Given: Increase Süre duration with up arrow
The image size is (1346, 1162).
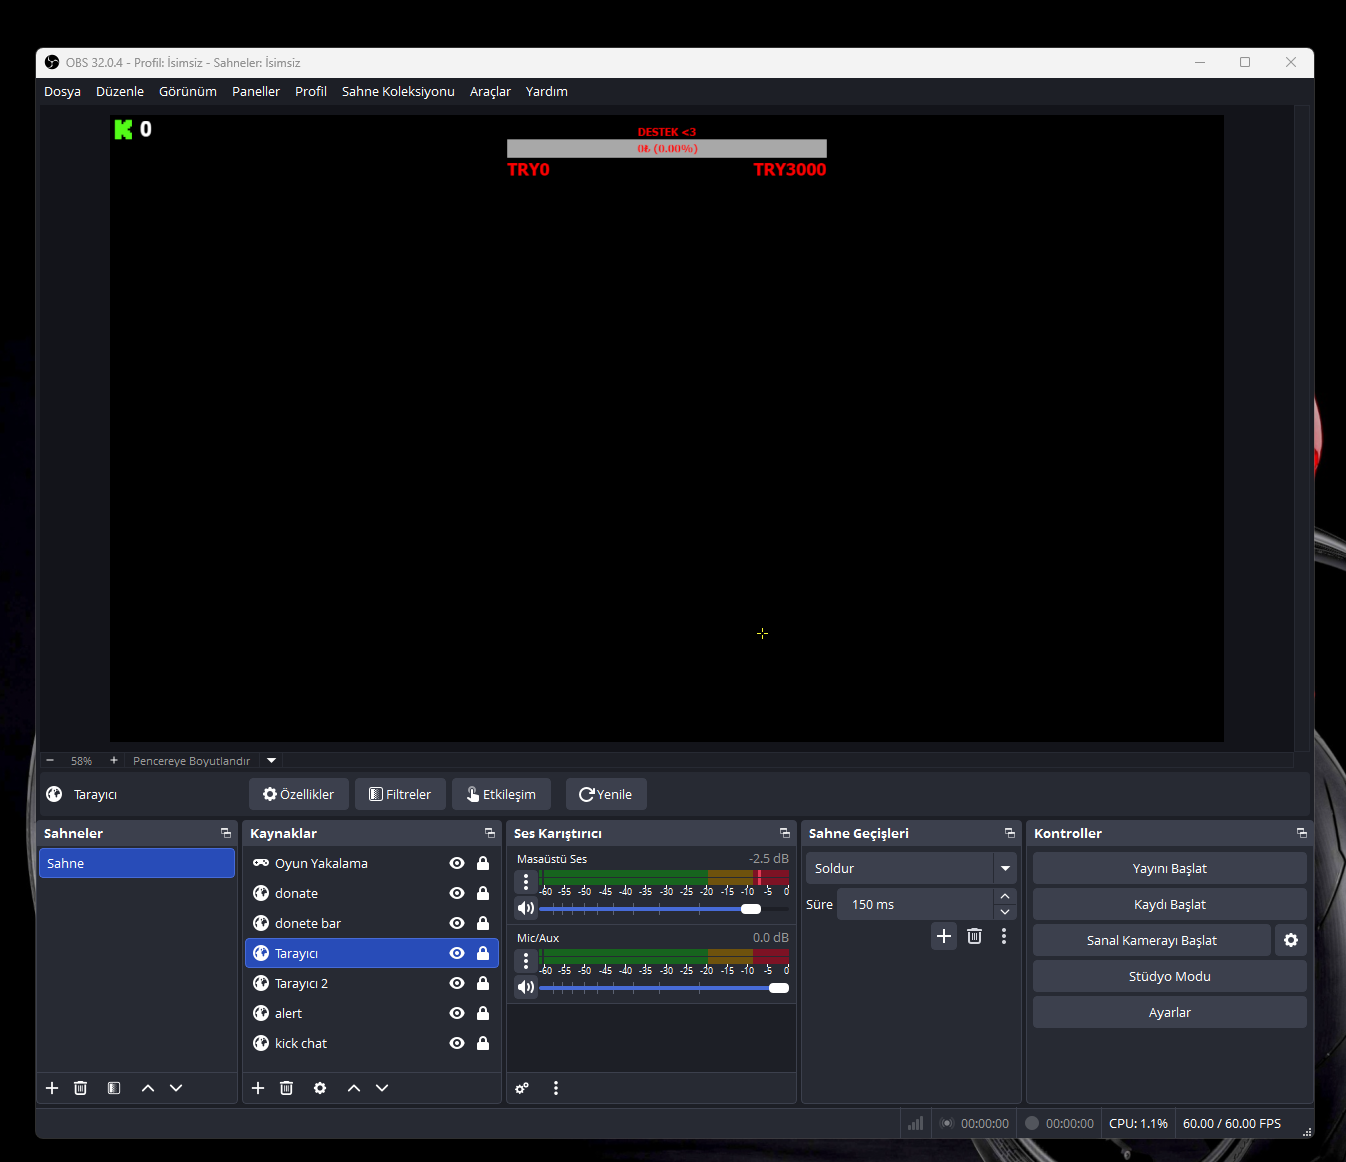Looking at the screenshot, I should pyautogui.click(x=1005, y=896).
